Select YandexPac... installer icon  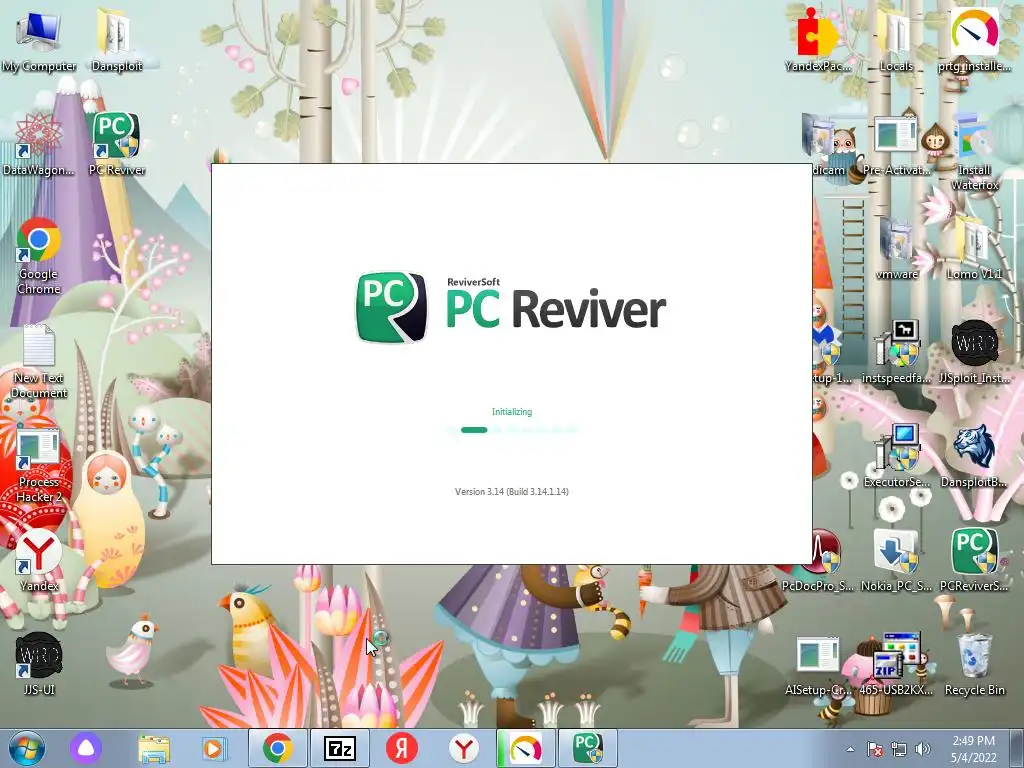(818, 40)
